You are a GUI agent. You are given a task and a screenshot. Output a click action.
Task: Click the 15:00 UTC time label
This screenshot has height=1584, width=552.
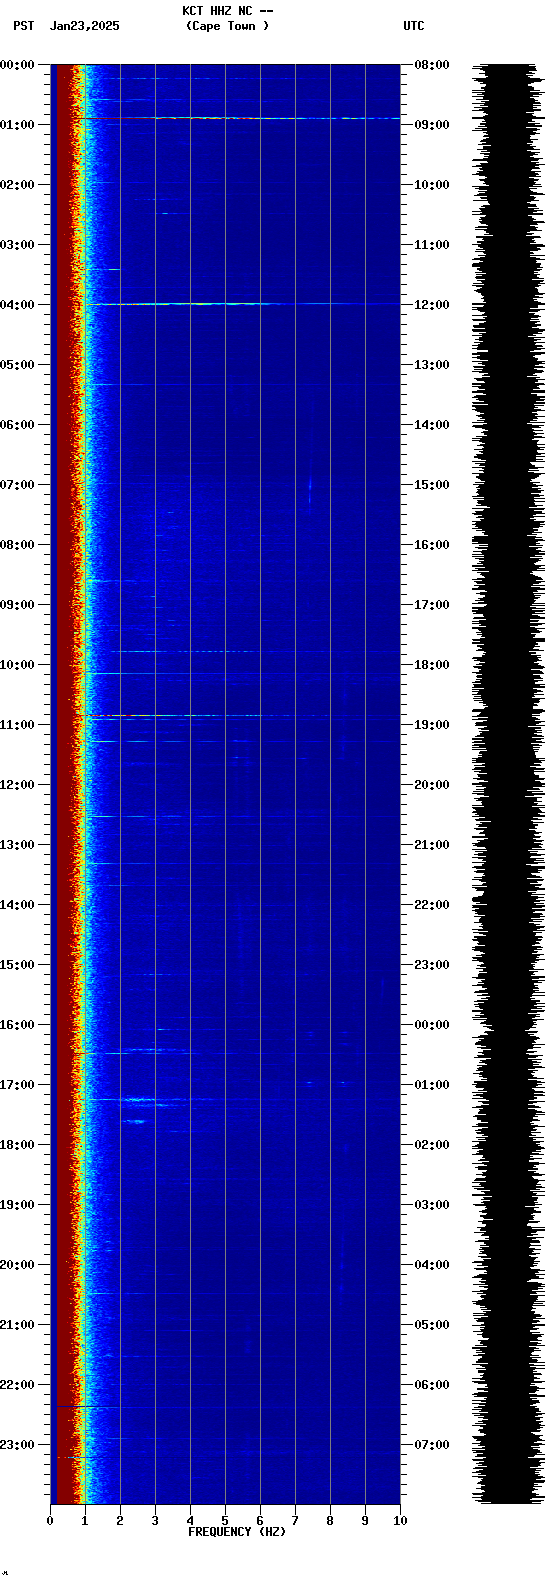coord(432,485)
